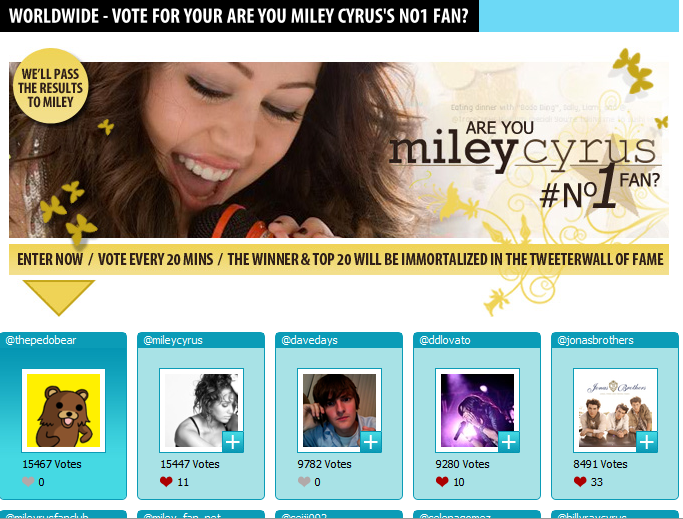Click the Pedobear avatar thumbnail
The height and width of the screenshot is (519, 683).
pos(64,410)
